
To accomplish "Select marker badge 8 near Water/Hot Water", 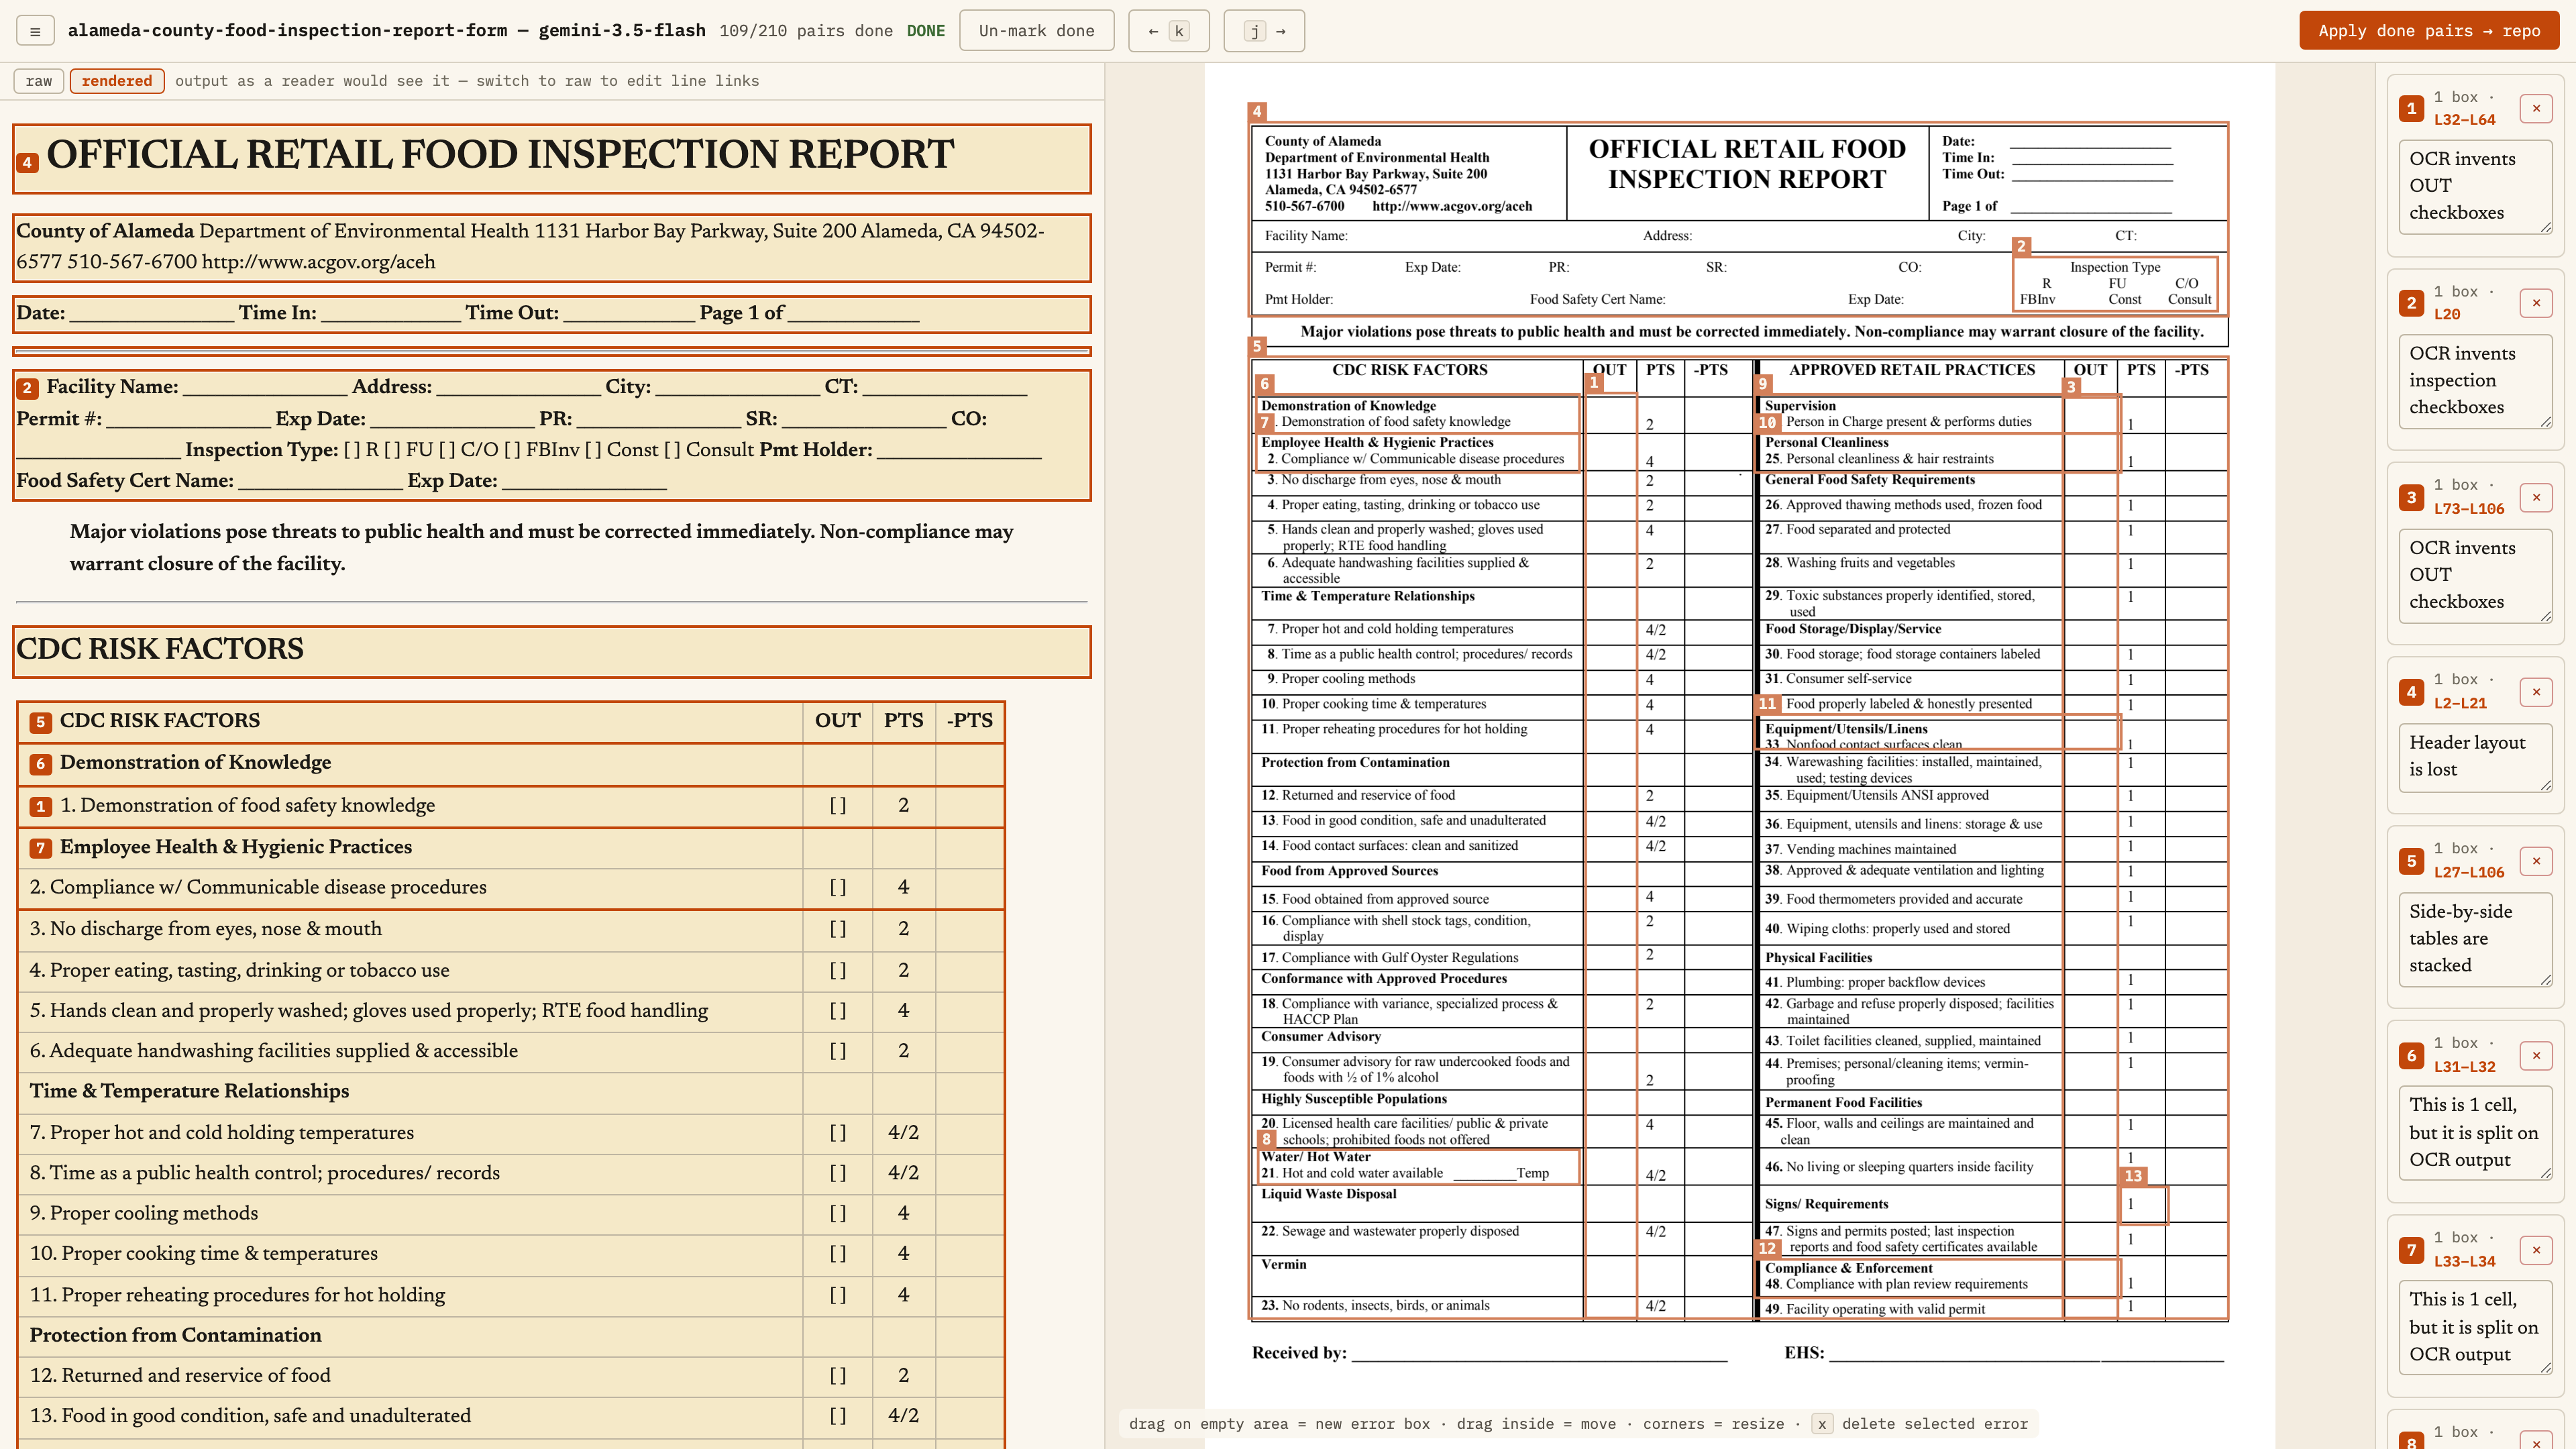I will click(1266, 1139).
